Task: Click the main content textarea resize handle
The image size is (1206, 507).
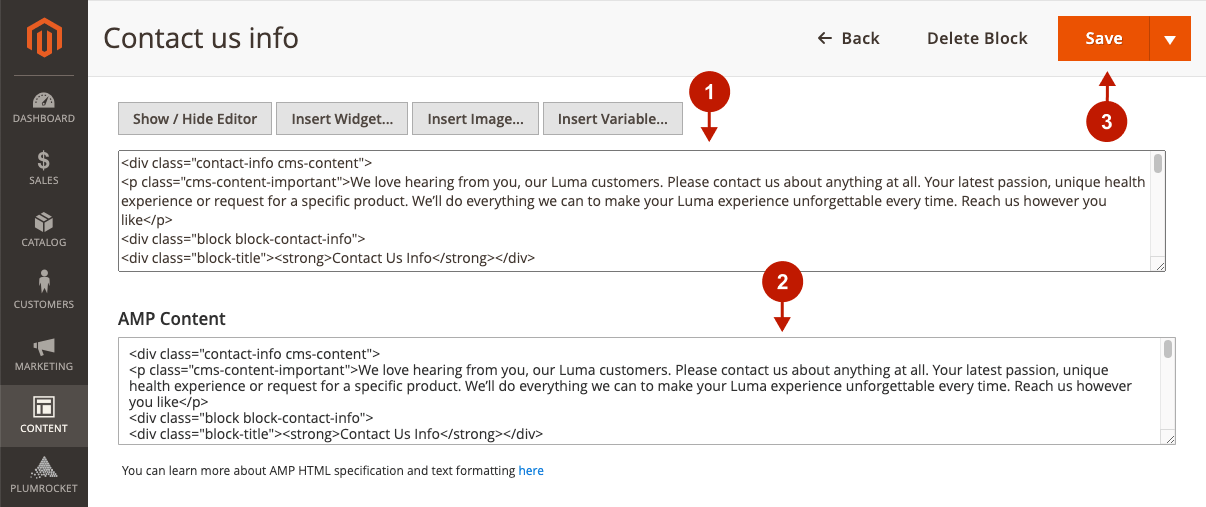Action: click(x=1158, y=264)
